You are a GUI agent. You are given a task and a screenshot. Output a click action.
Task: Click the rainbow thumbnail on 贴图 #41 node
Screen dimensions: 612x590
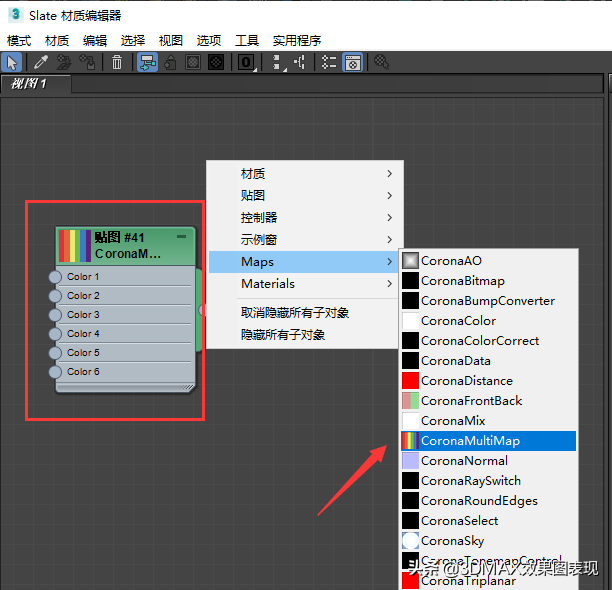[x=75, y=246]
